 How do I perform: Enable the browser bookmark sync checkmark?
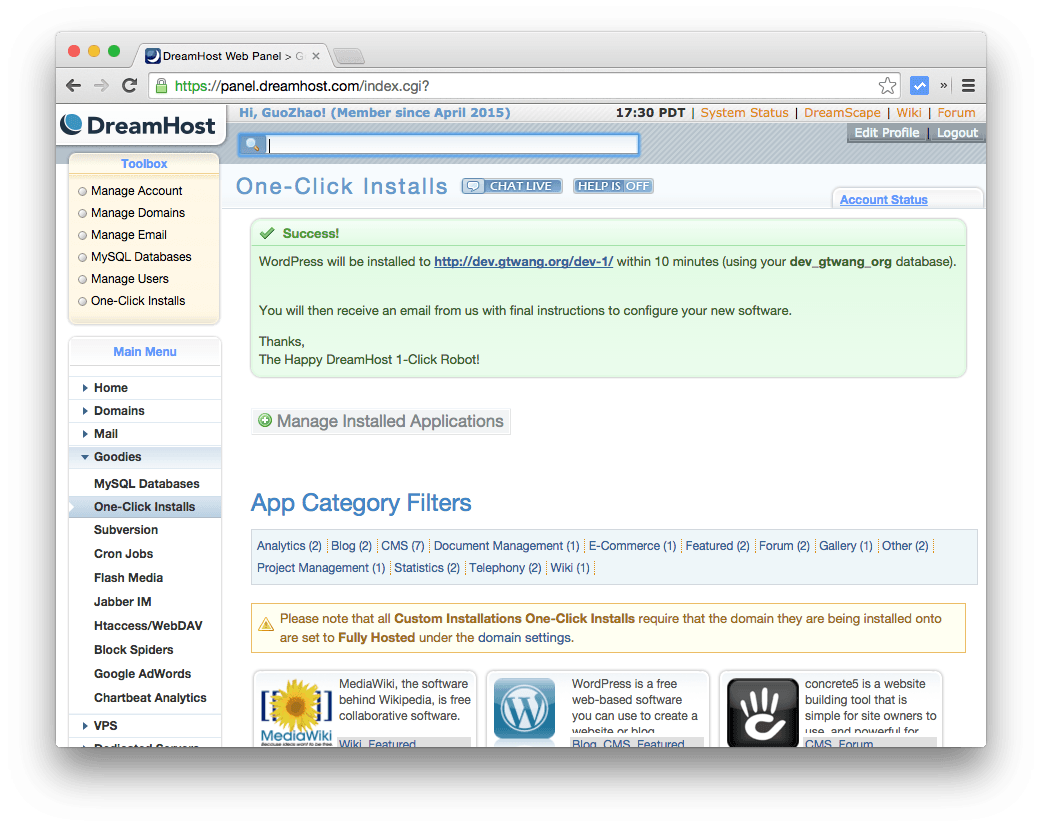point(919,86)
